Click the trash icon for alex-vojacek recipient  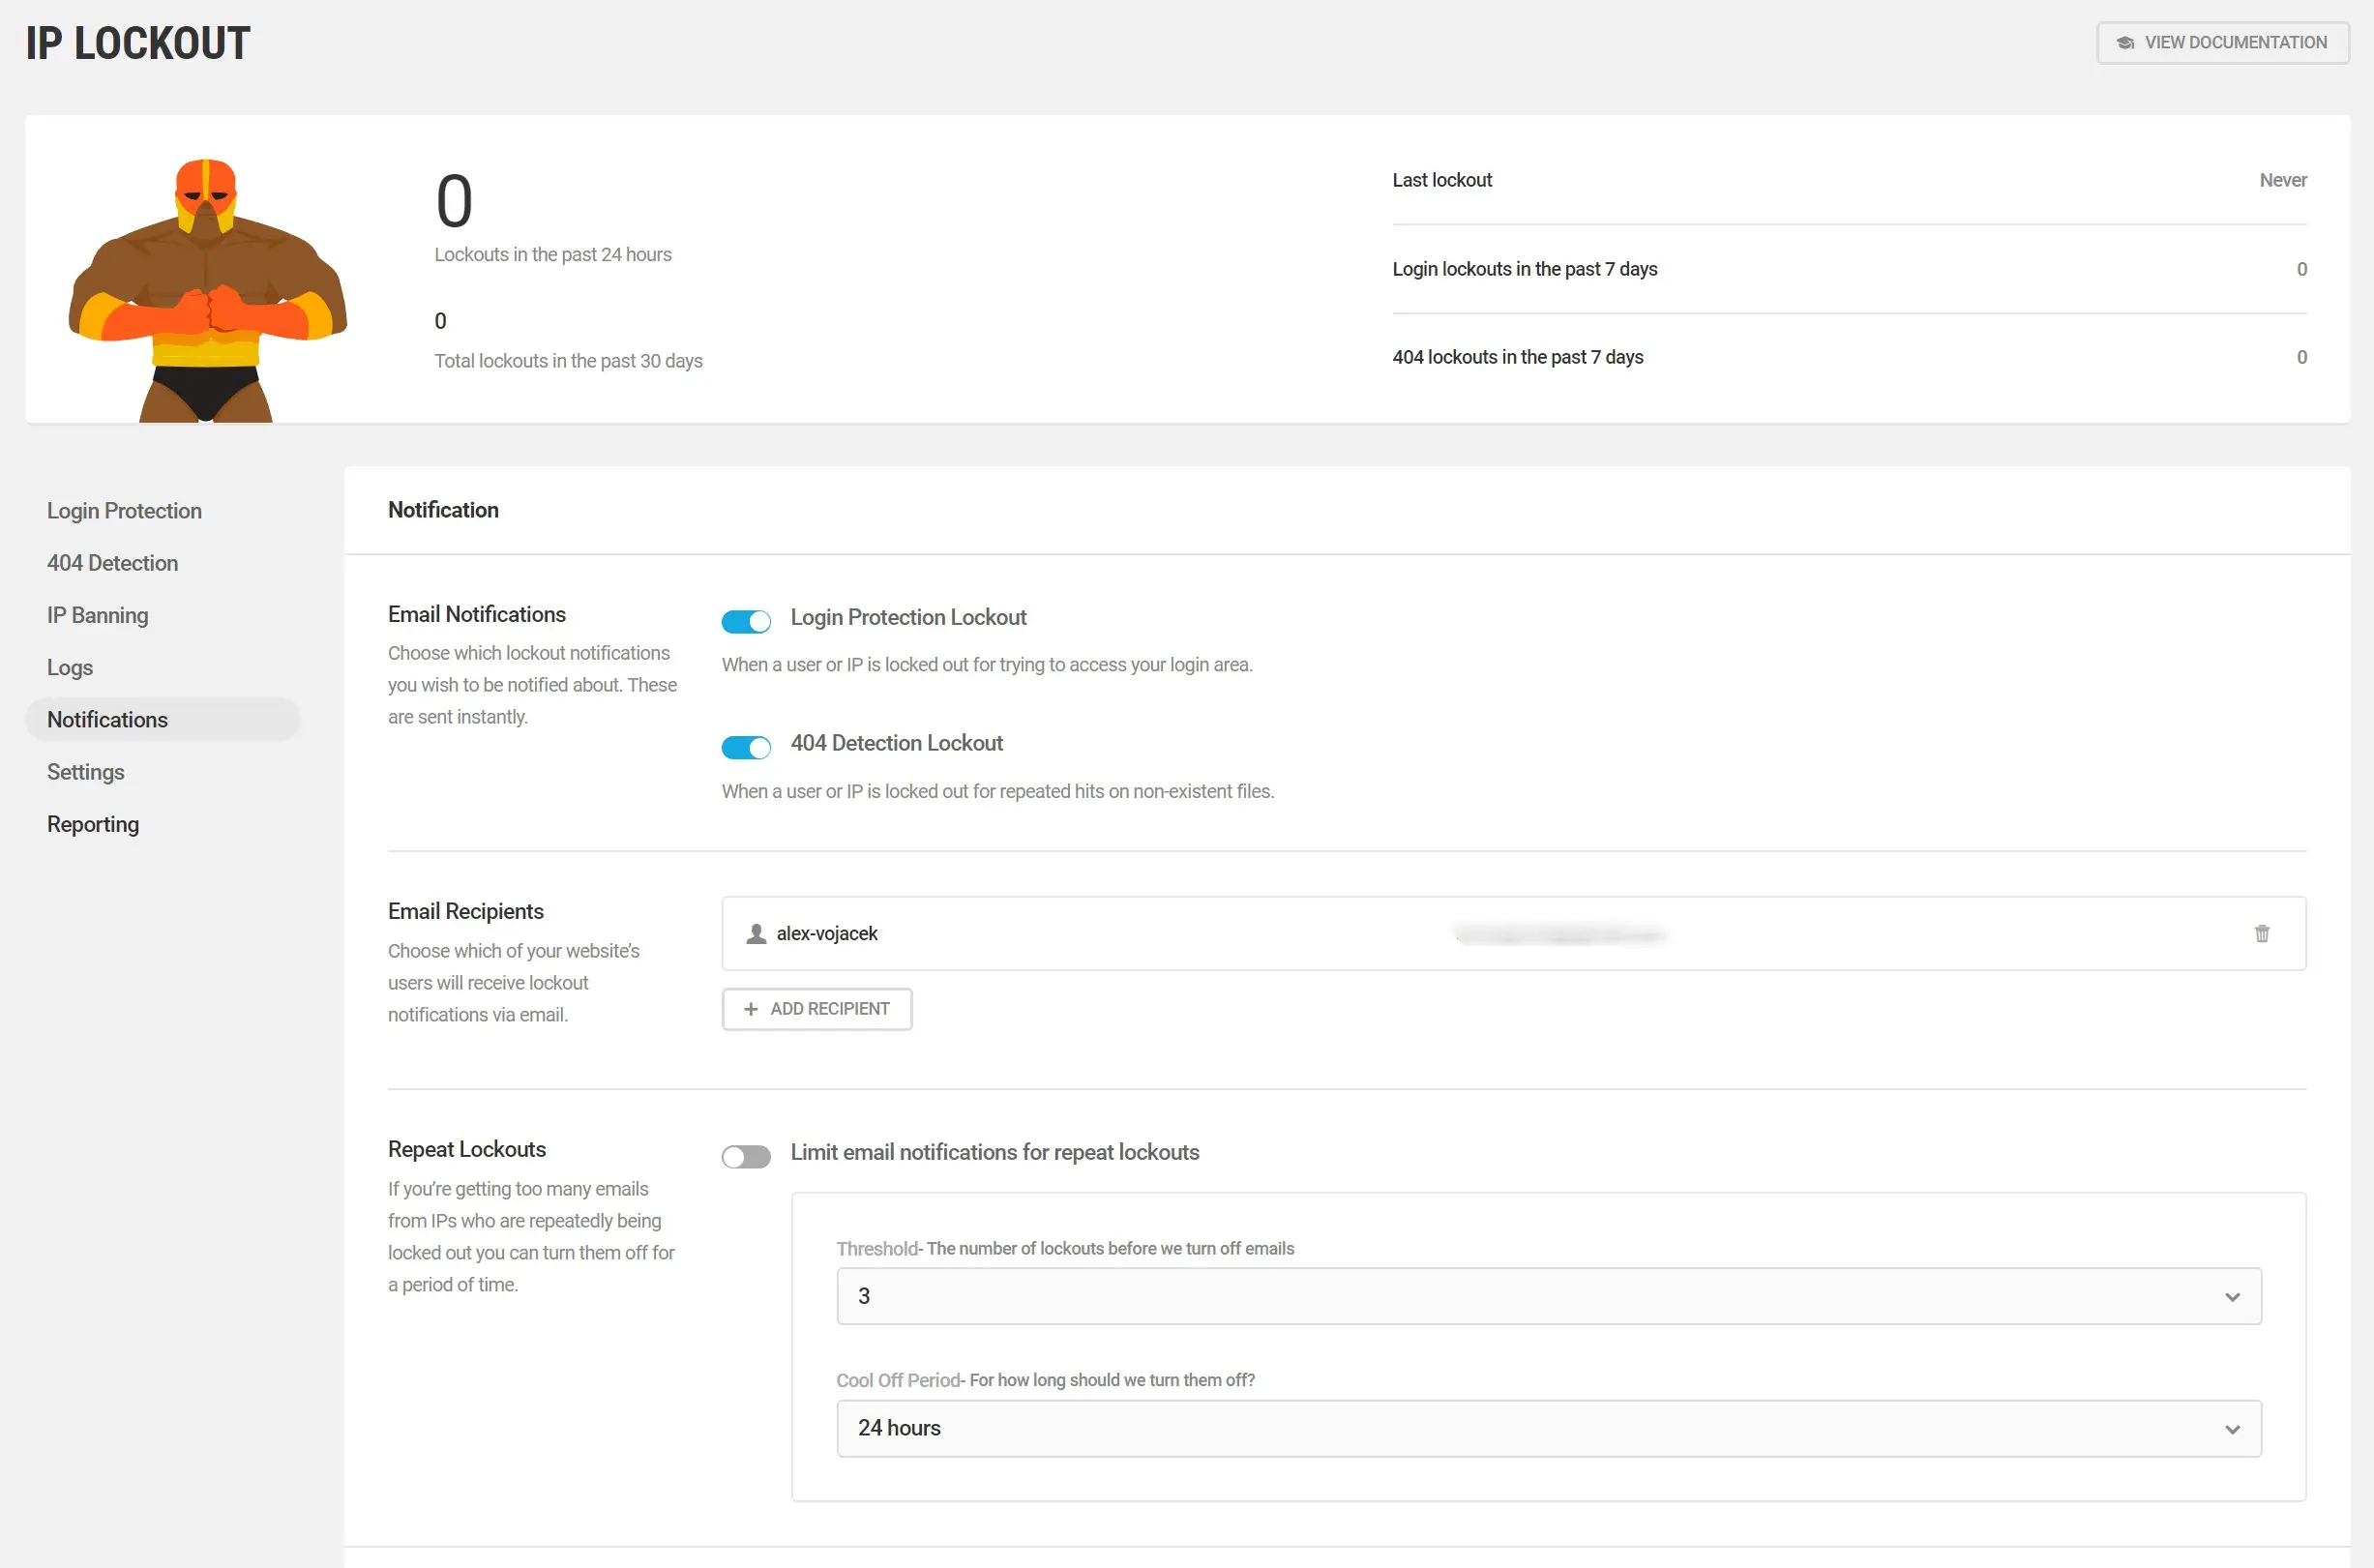coord(2261,933)
